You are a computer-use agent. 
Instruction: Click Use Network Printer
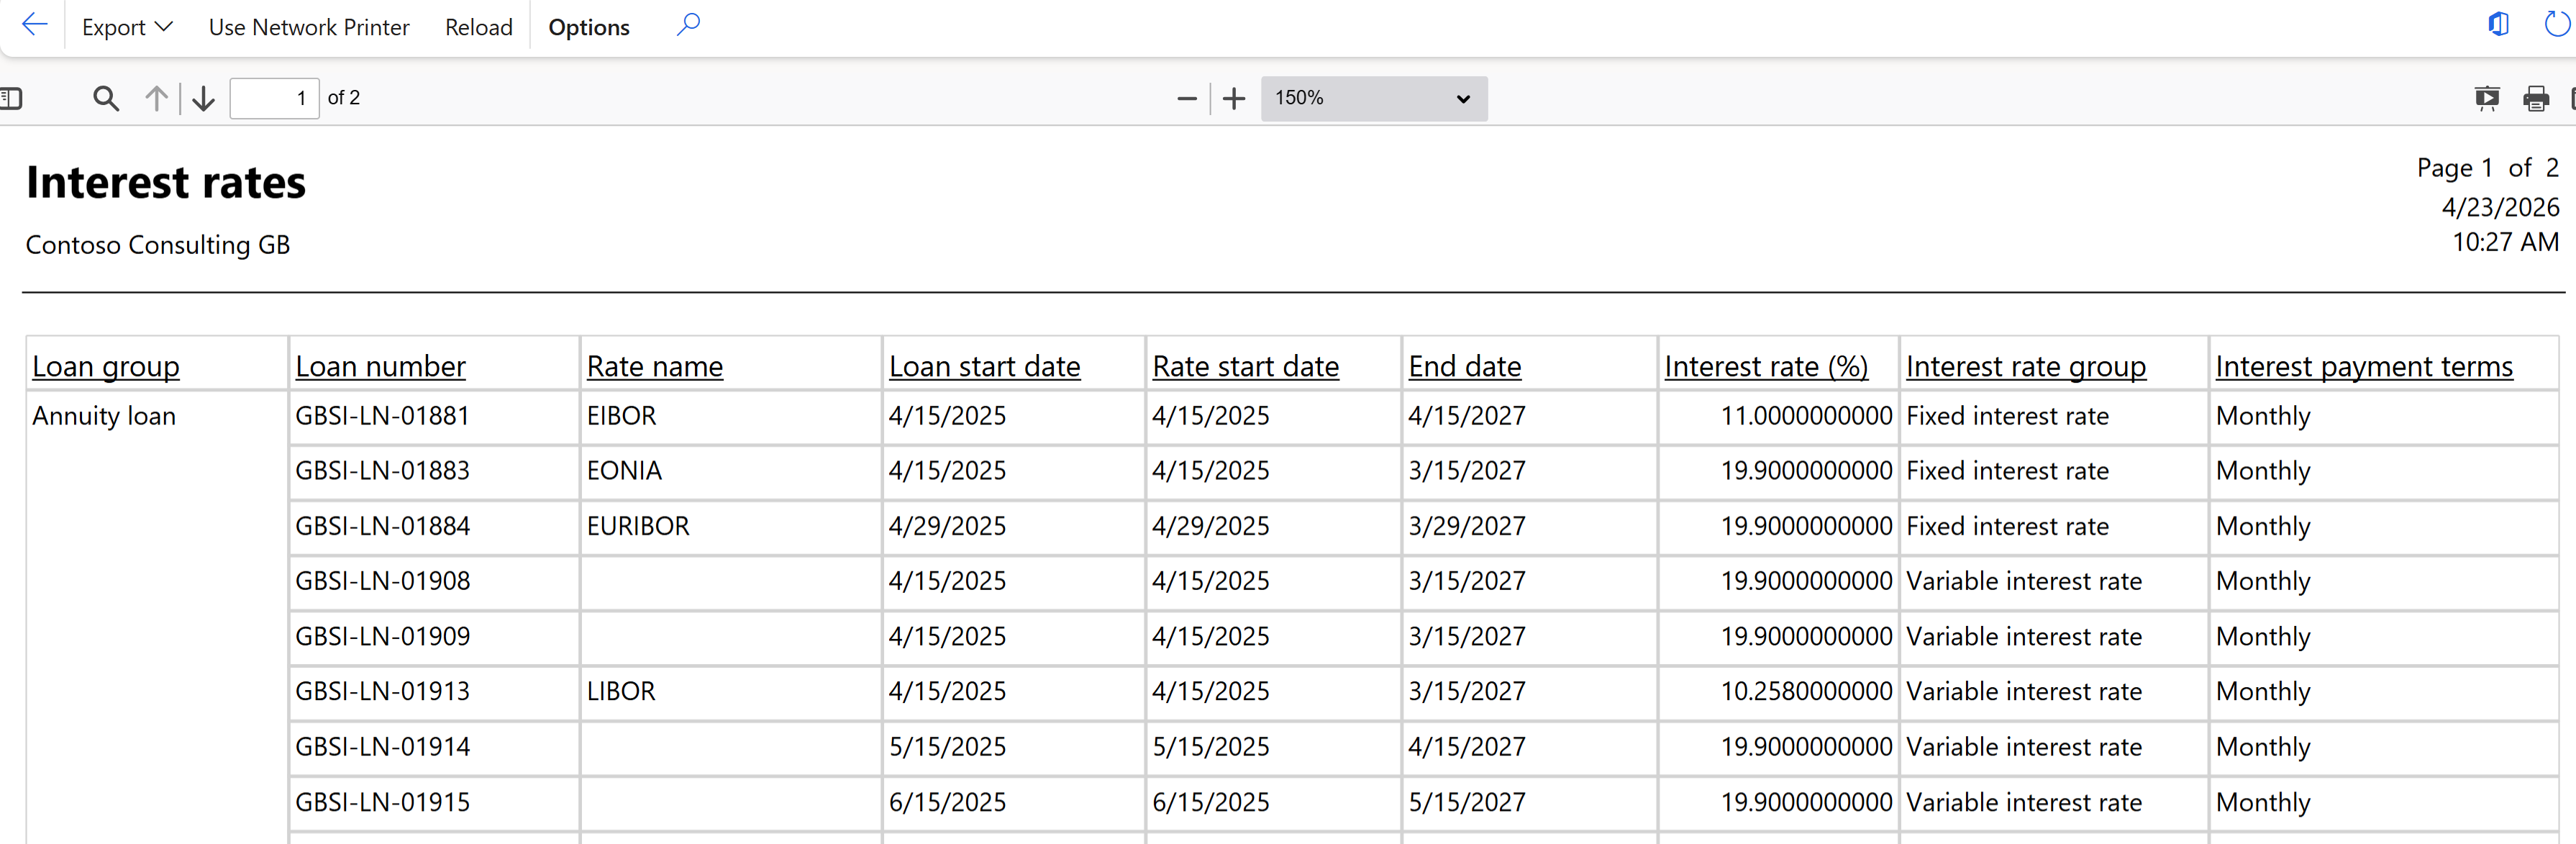coord(308,27)
